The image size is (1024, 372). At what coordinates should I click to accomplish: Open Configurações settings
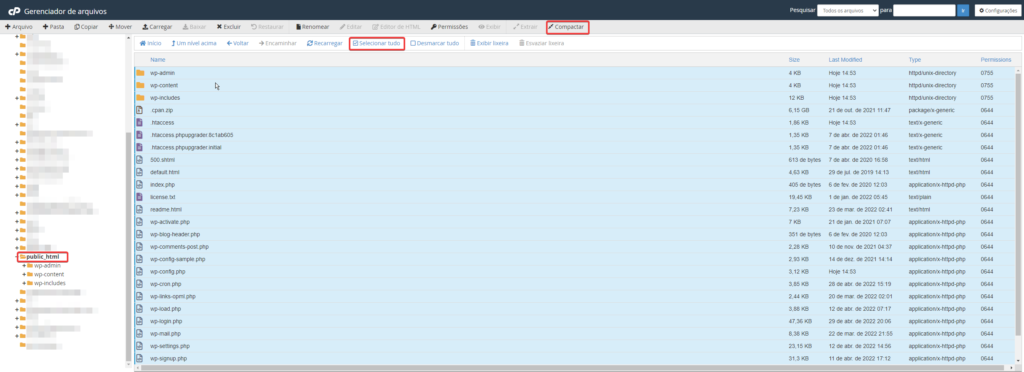pos(997,10)
